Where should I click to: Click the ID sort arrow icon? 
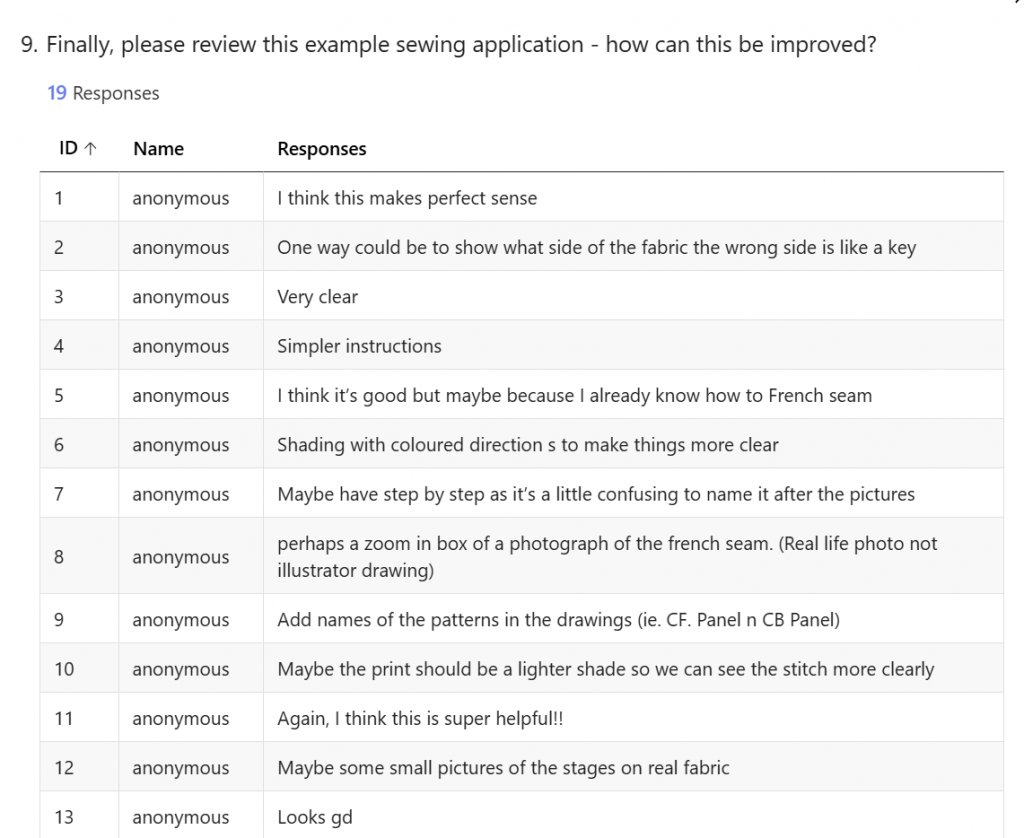[x=91, y=149]
